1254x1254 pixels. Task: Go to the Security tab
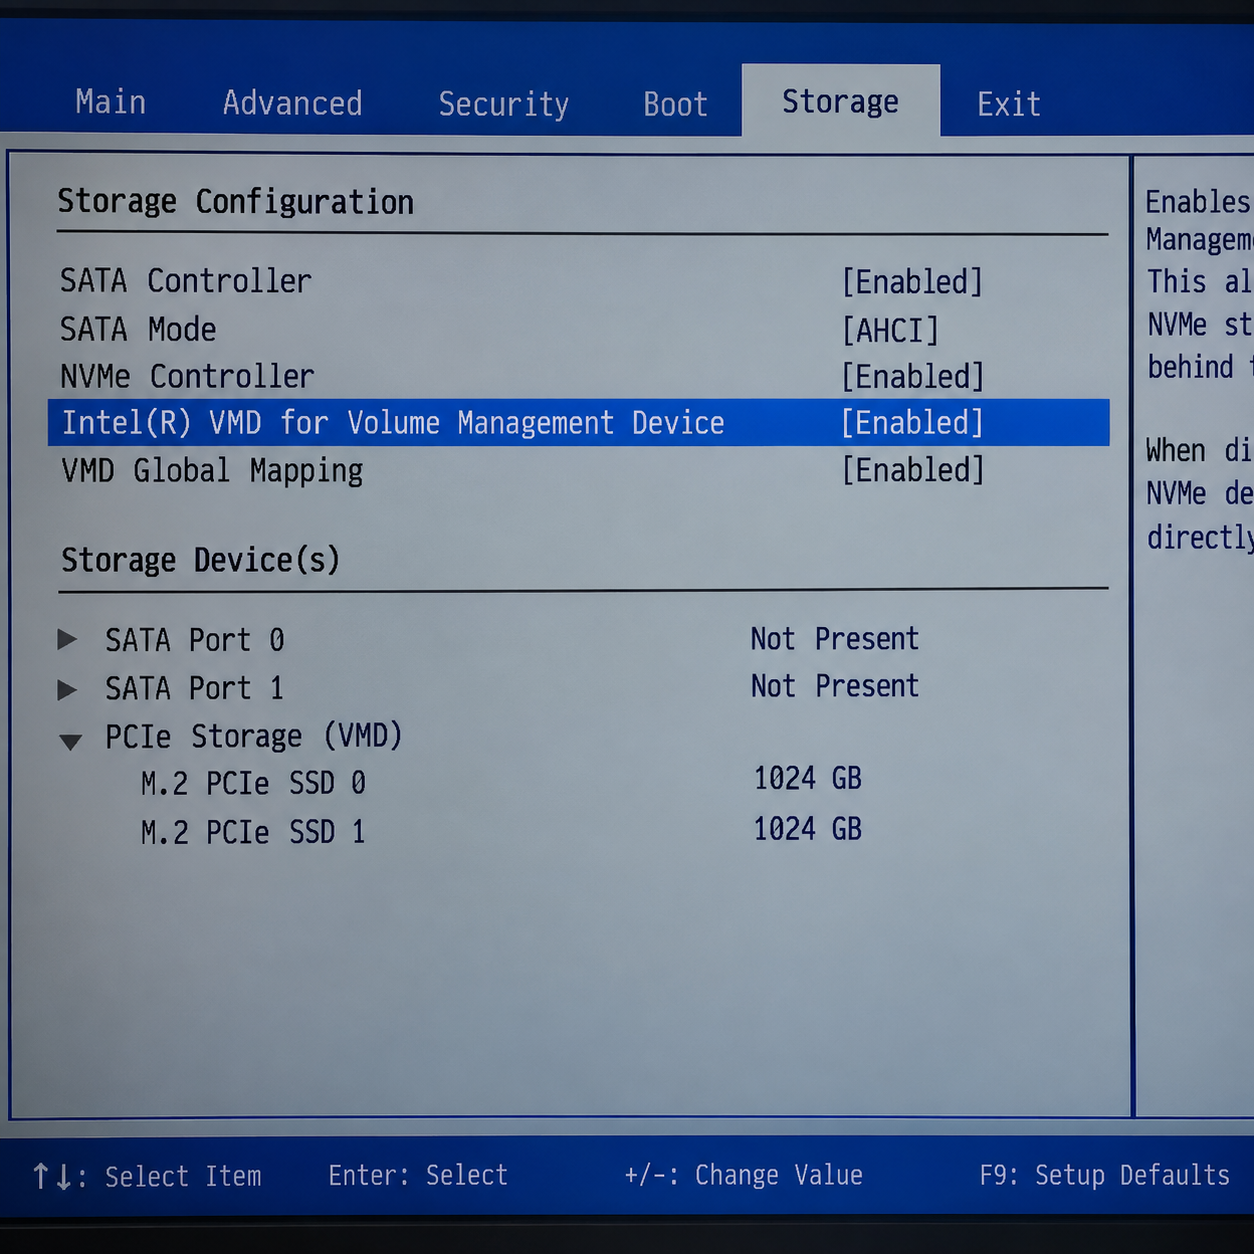click(x=503, y=104)
